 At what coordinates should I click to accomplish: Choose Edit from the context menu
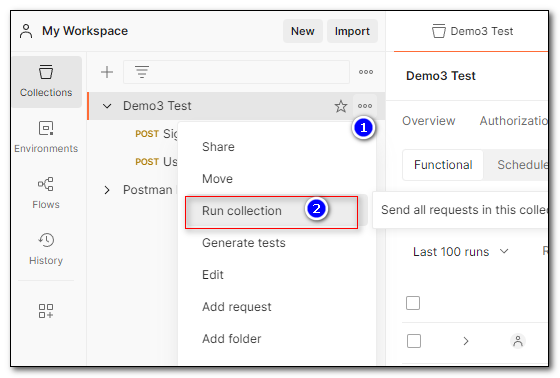click(x=212, y=275)
